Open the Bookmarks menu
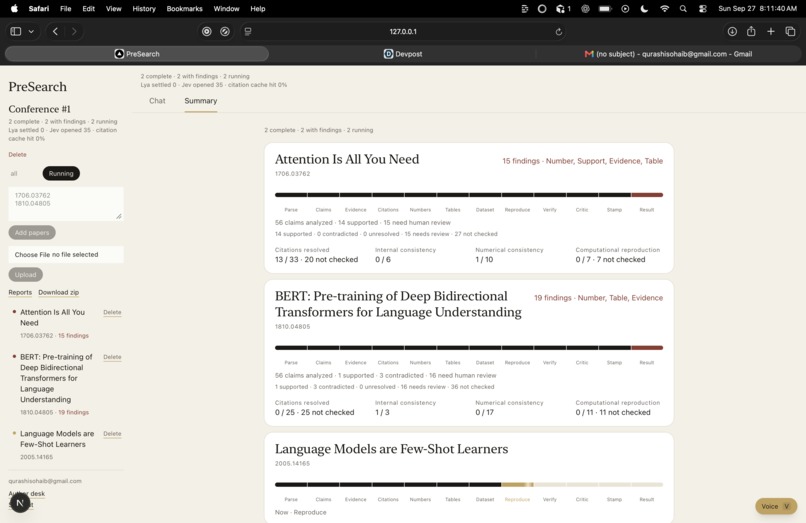 [185, 8]
